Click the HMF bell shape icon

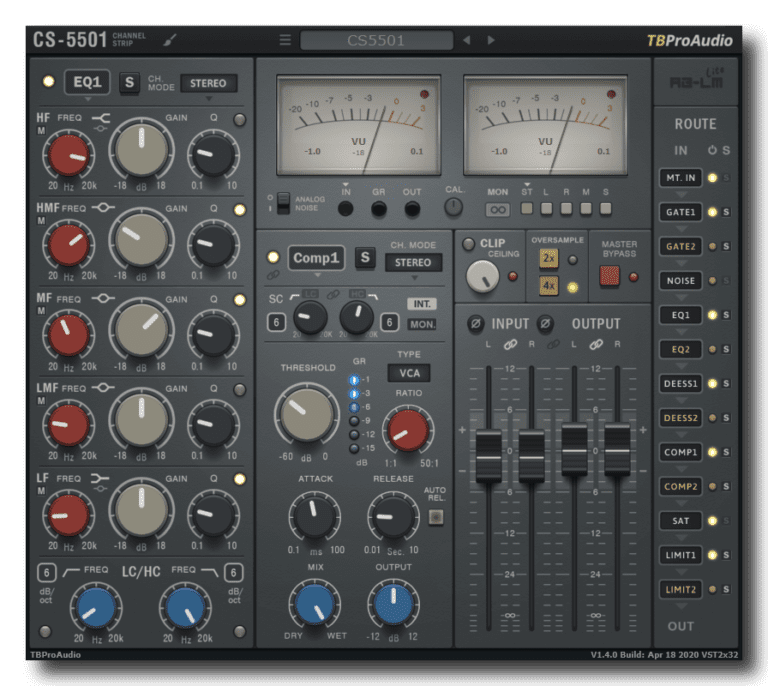coord(103,208)
